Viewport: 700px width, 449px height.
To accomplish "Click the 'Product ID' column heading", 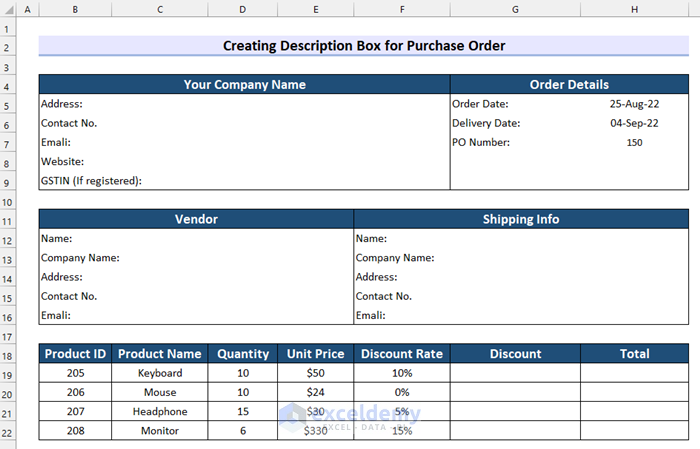I will (x=75, y=353).
